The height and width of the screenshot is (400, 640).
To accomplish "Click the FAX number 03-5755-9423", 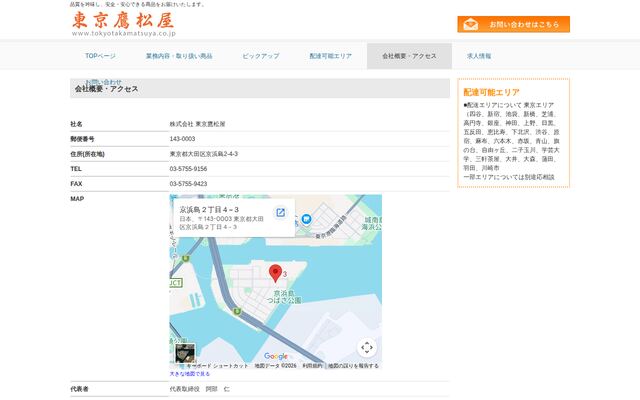I will 188,184.
